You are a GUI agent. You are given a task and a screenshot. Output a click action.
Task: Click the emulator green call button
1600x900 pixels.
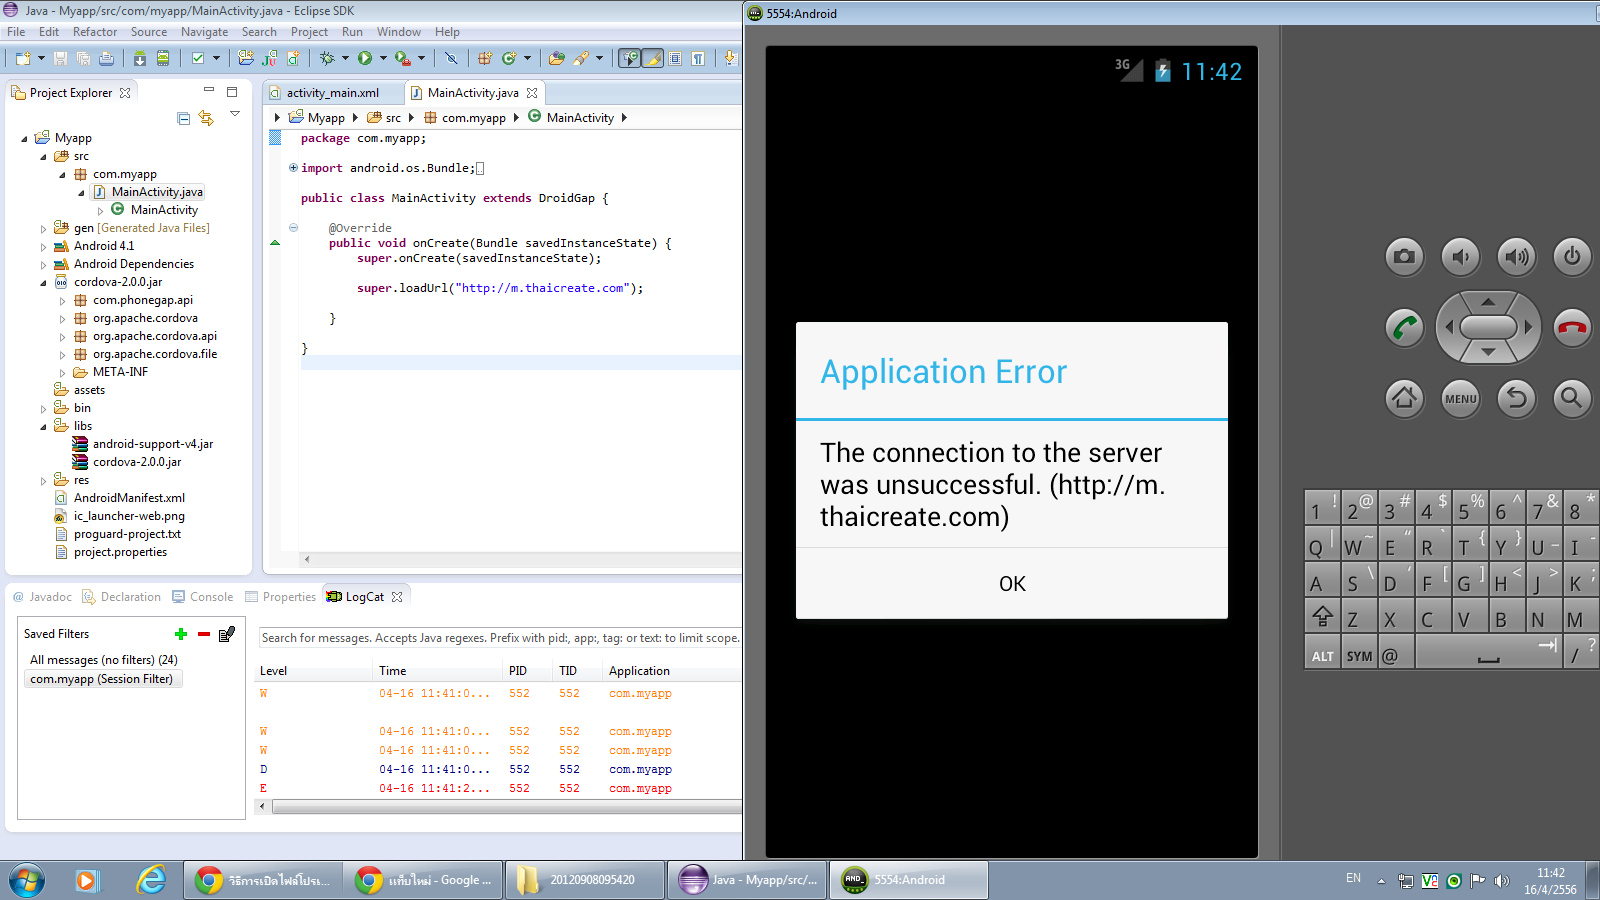[1404, 328]
